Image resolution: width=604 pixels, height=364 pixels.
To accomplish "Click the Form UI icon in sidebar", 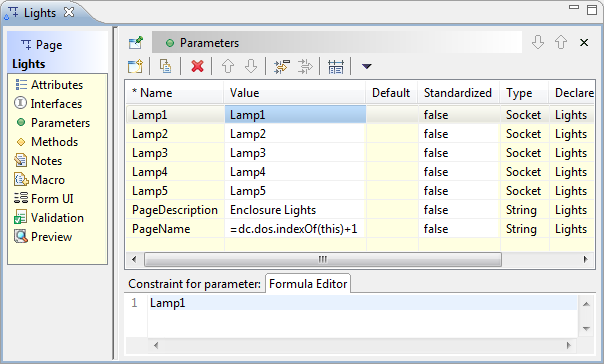I will click(21, 198).
